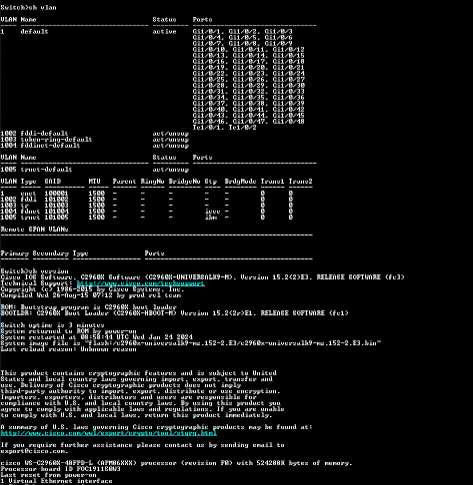Screen dimensions: 473x485
Task: Click the 'This product contains cryptographic features' line
Action: coord(138,373)
